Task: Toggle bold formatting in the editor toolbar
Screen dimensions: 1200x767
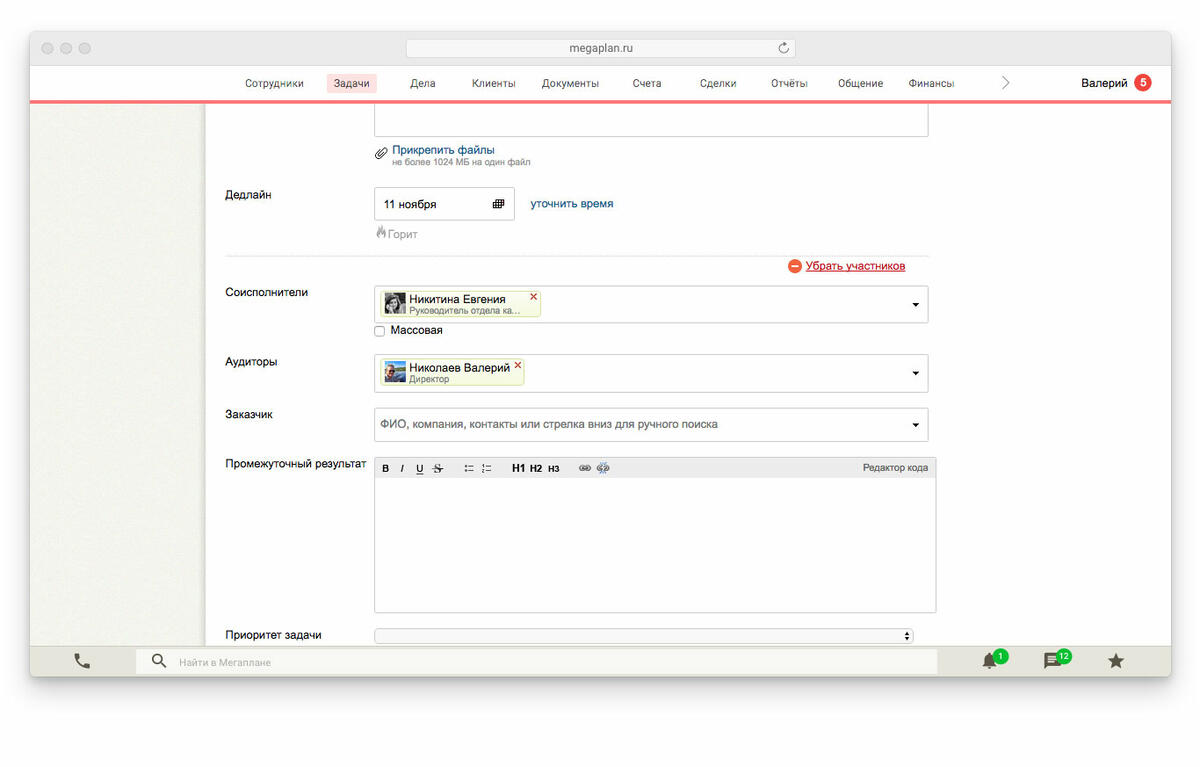Action: (x=386, y=469)
